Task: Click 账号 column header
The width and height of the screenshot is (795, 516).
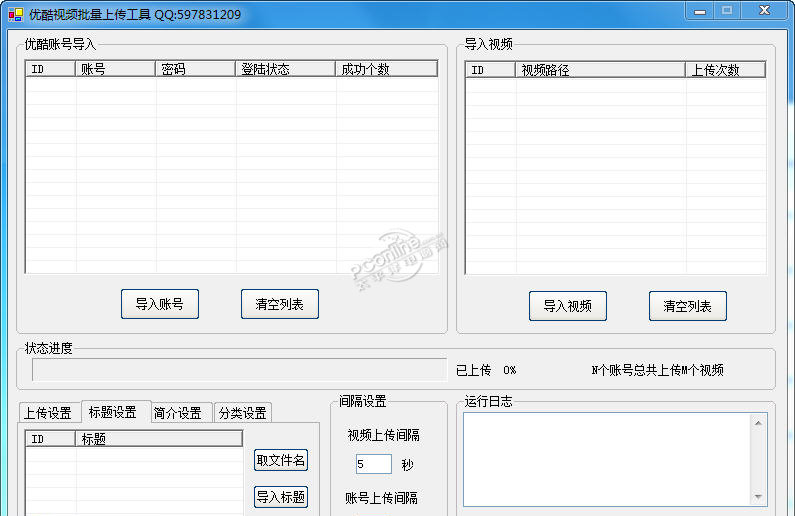Action: [116, 69]
